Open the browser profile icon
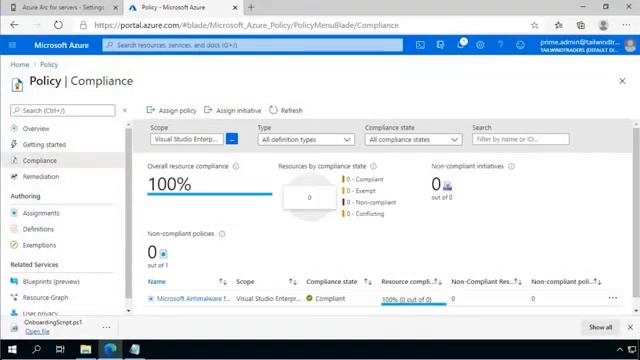 [x=603, y=25]
